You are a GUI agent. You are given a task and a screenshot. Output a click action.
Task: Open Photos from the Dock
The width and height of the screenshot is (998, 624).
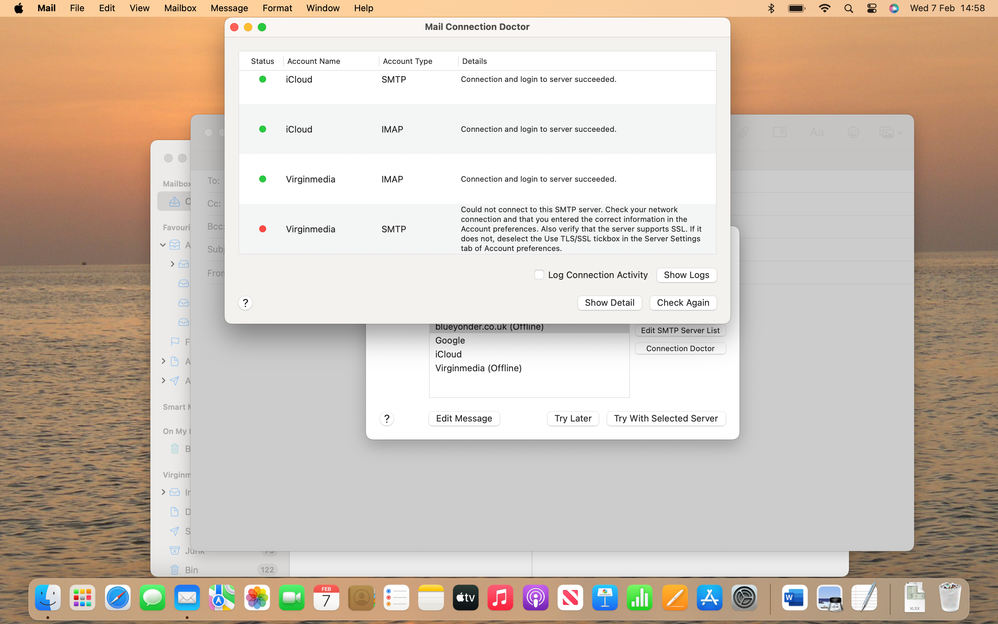[257, 598]
